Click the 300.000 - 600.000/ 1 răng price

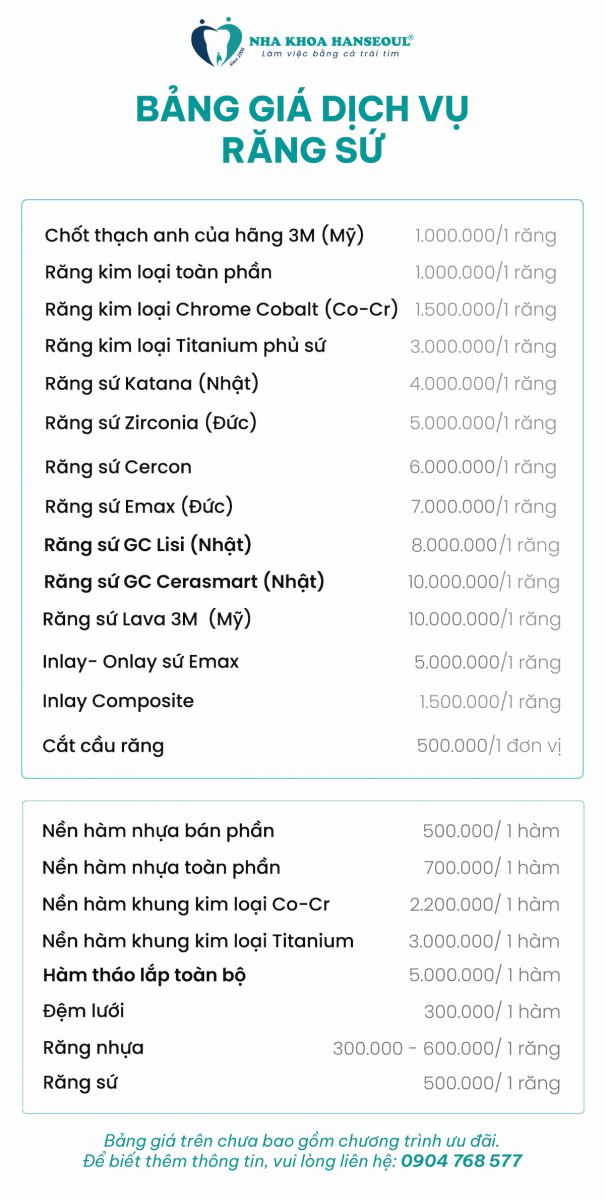[446, 1049]
